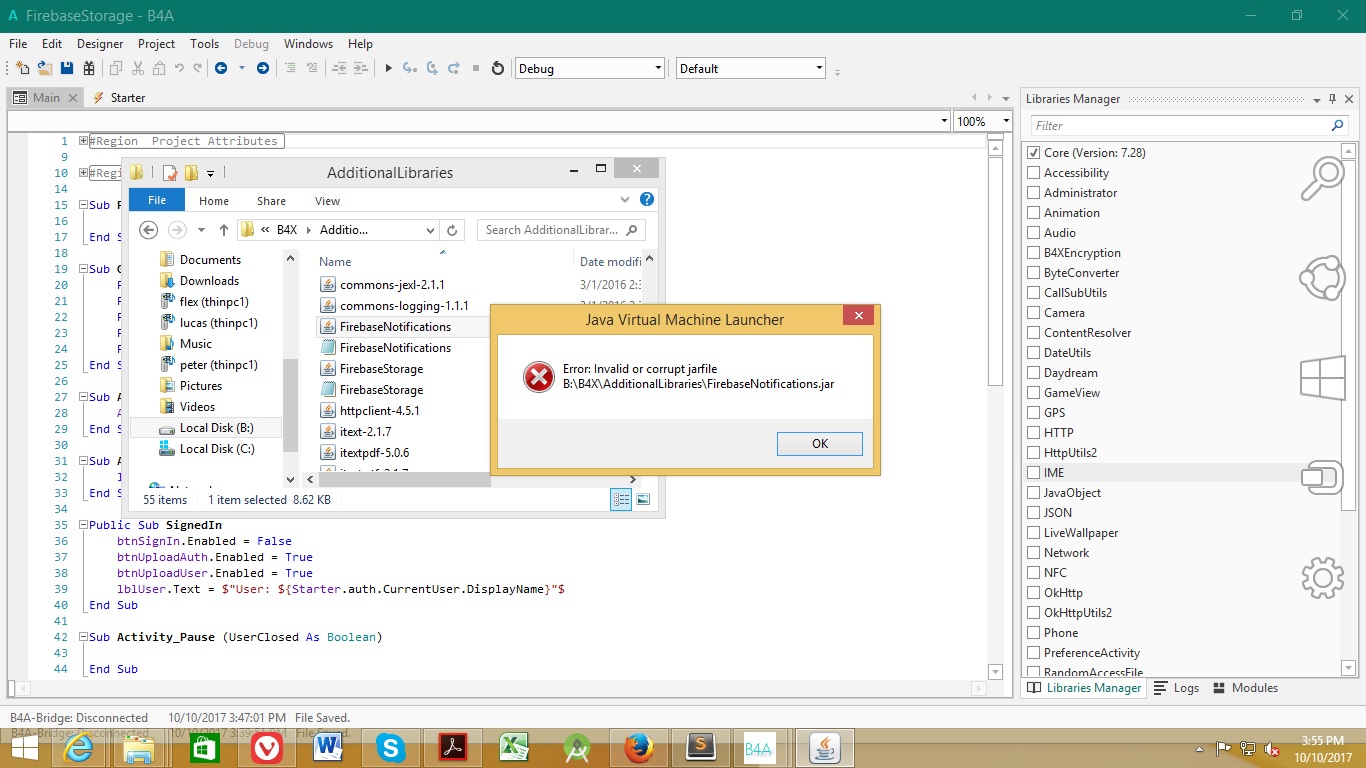1366x768 pixels.
Task: Close the Java Virtual Machine Launcher dialog
Action: click(858, 317)
